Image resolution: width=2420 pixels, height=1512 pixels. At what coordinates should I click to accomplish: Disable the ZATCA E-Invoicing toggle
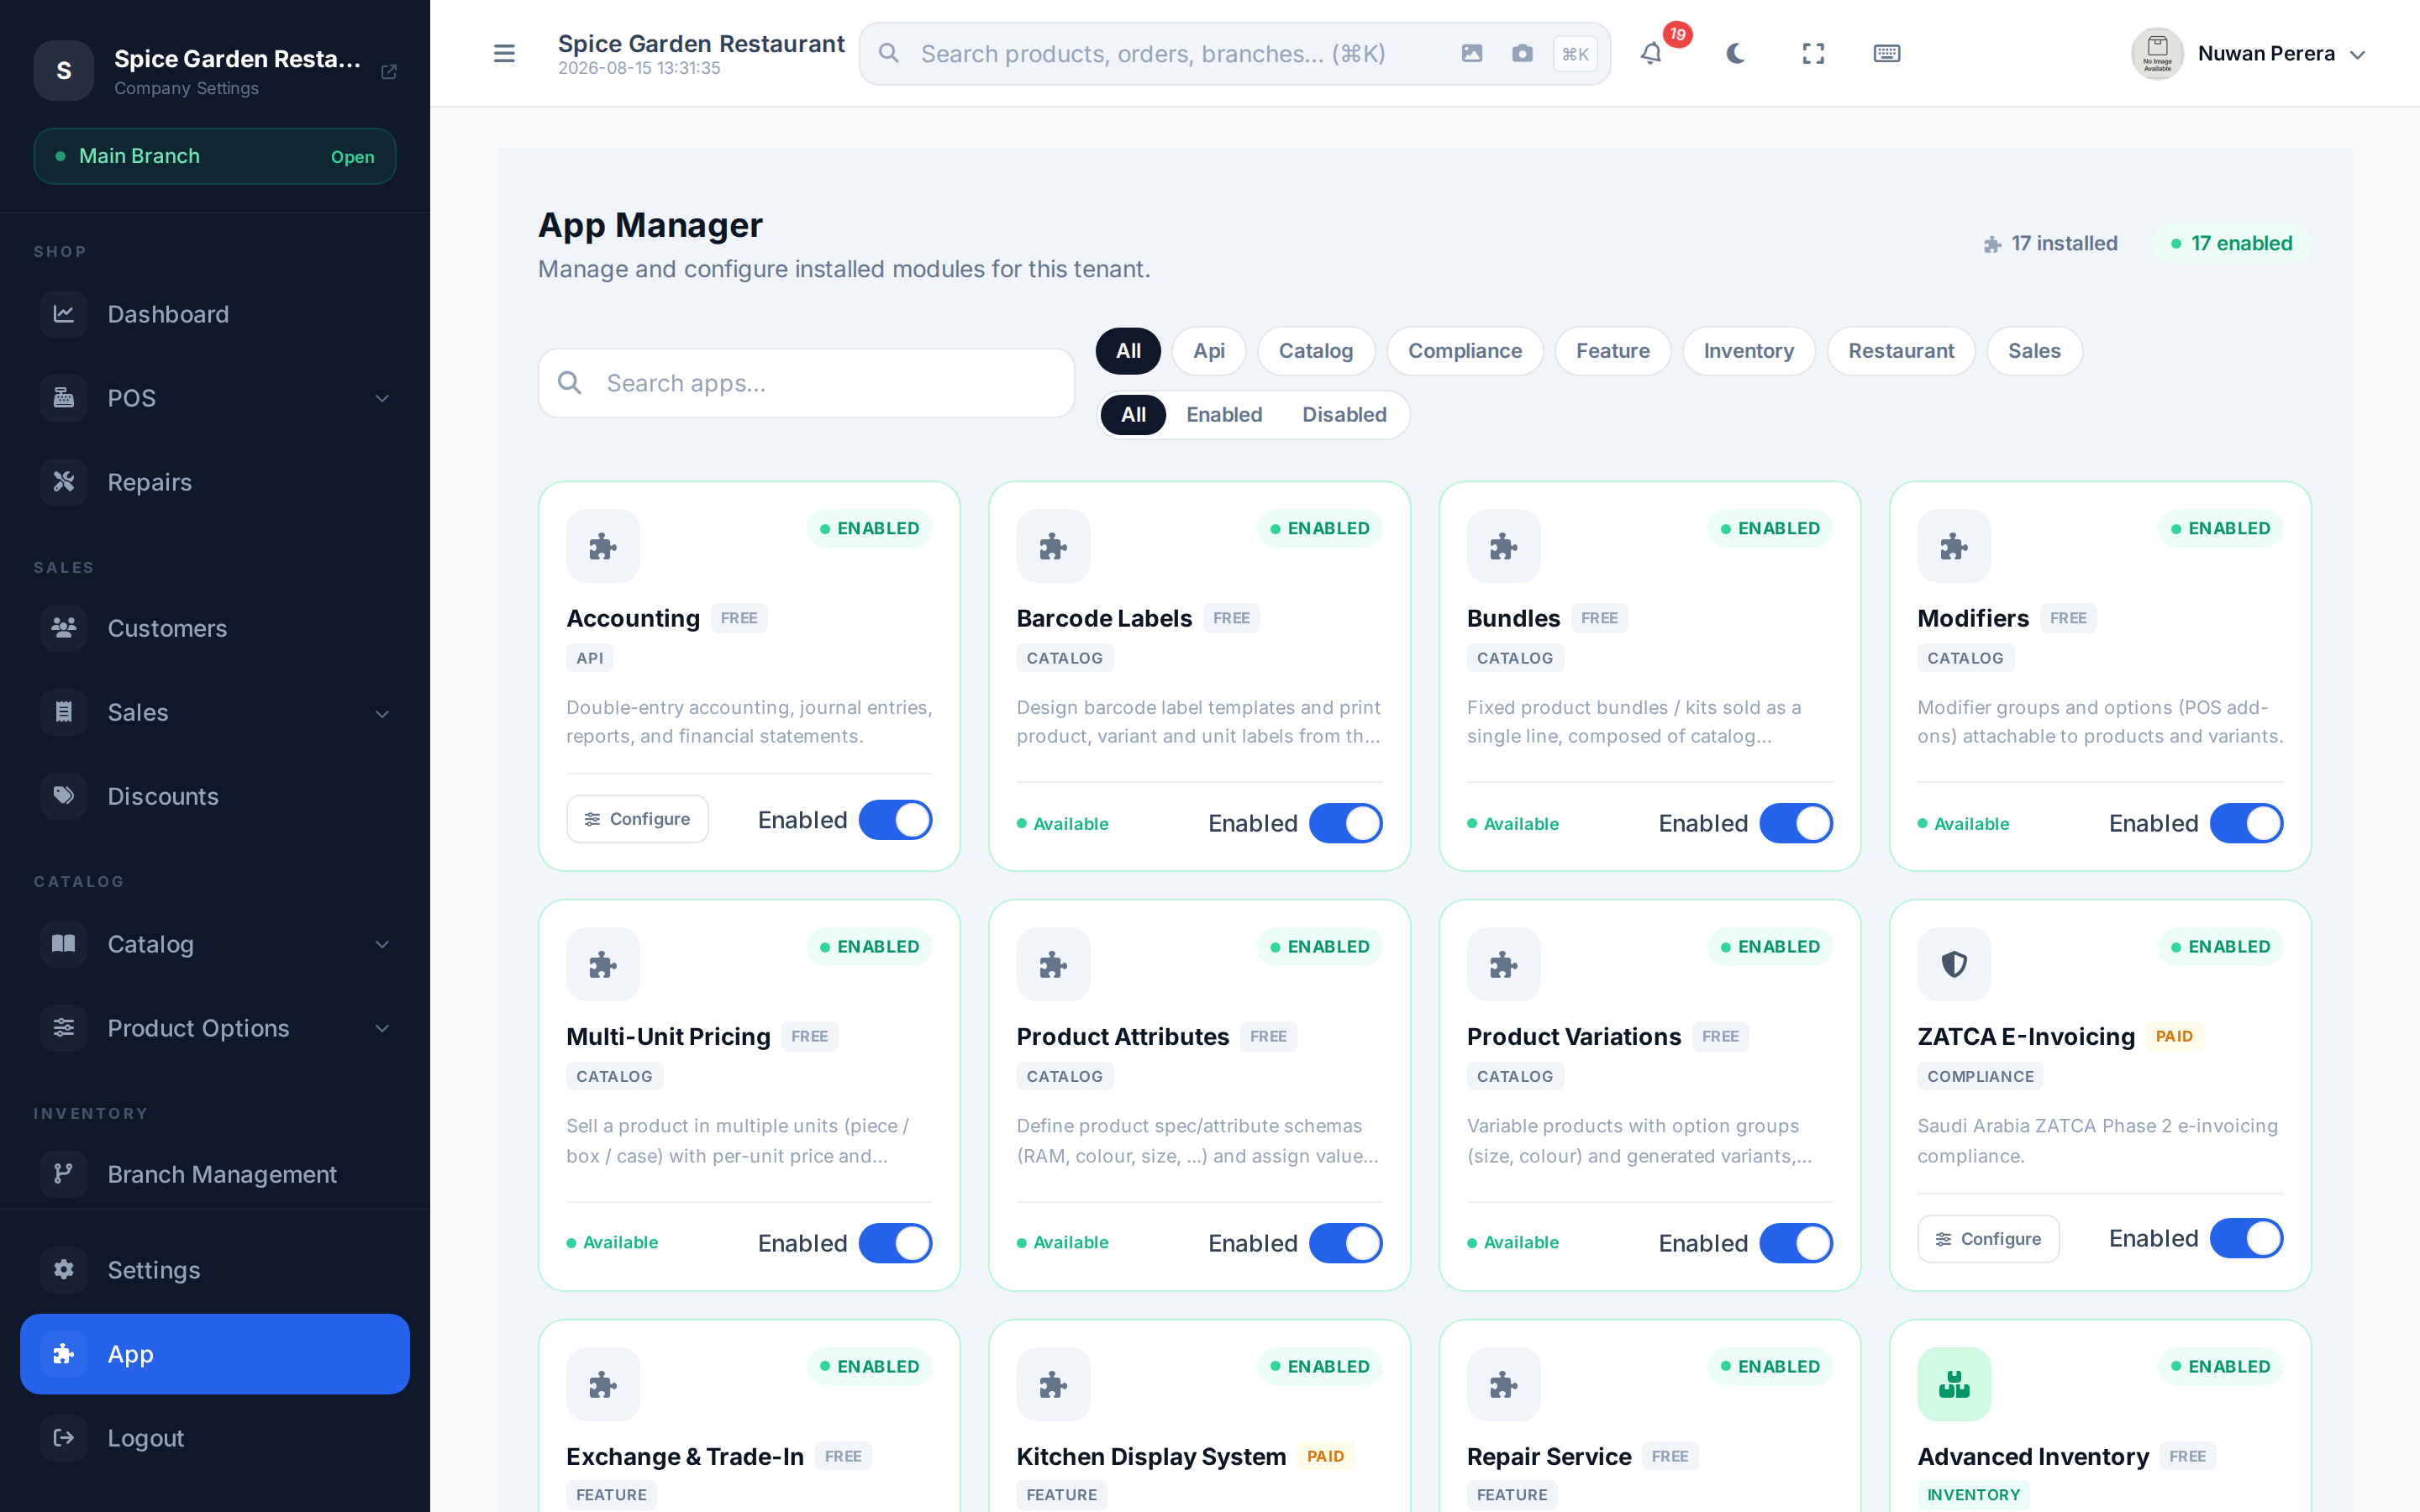point(2246,1238)
